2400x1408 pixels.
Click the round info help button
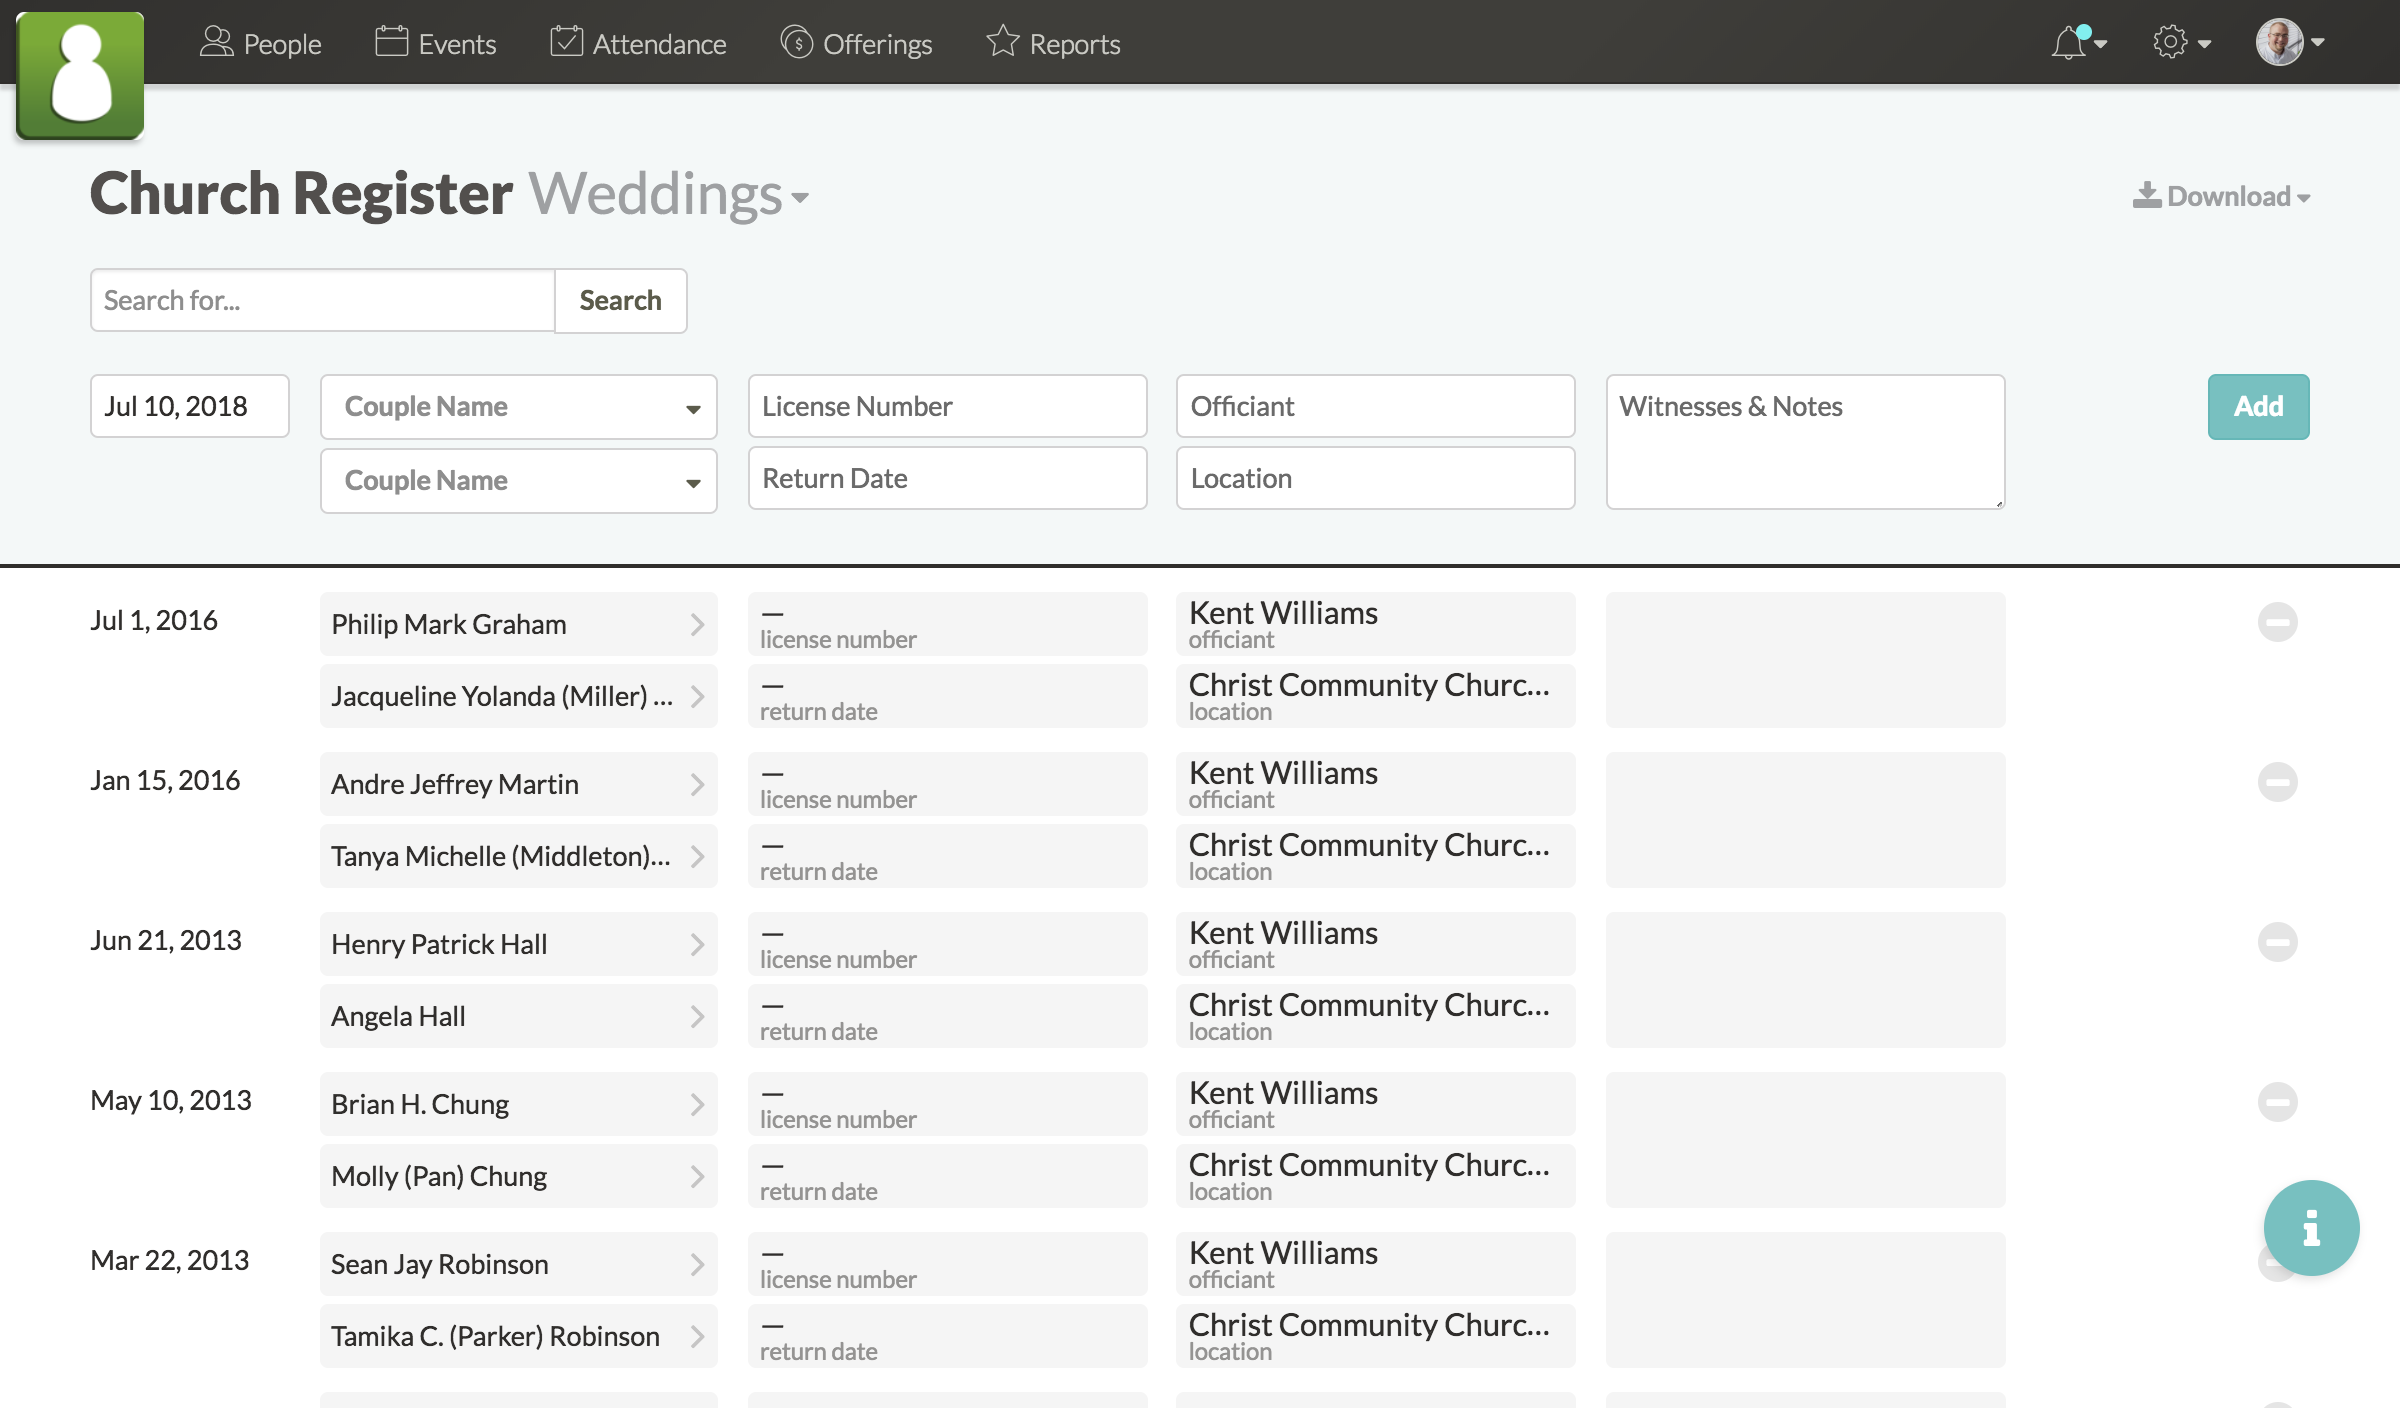coord(2311,1228)
